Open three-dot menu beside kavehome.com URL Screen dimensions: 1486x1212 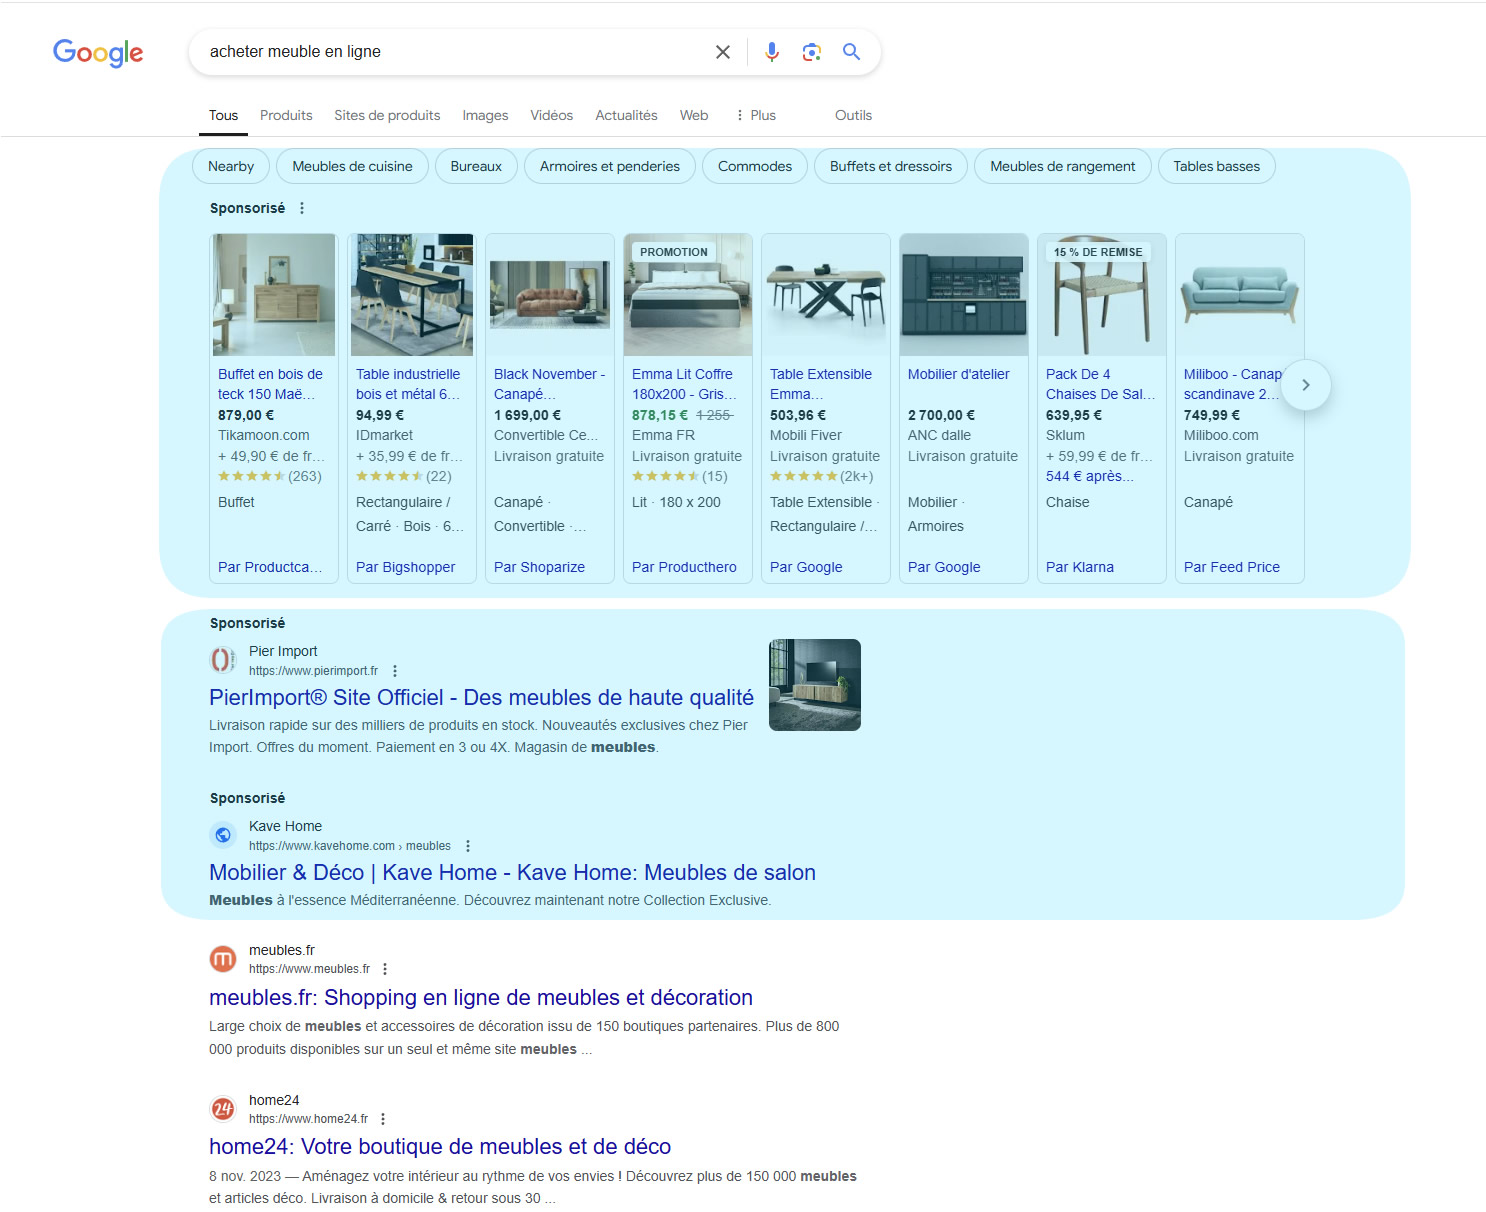point(468,846)
